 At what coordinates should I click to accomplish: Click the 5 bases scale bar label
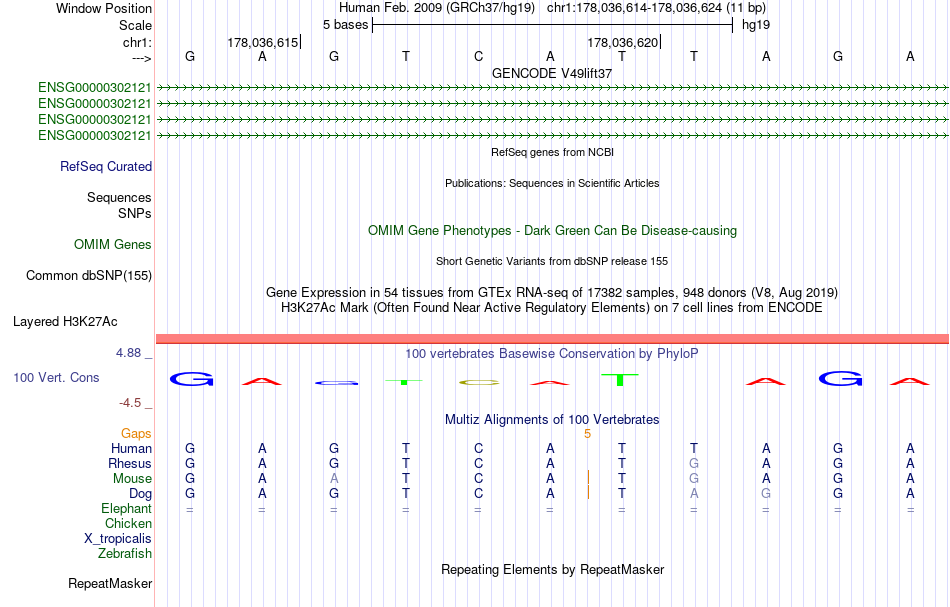click(345, 25)
